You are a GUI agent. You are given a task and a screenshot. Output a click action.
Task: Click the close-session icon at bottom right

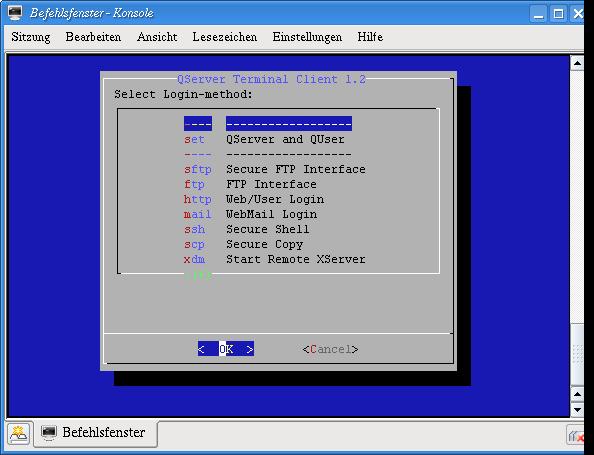pyautogui.click(x=576, y=436)
